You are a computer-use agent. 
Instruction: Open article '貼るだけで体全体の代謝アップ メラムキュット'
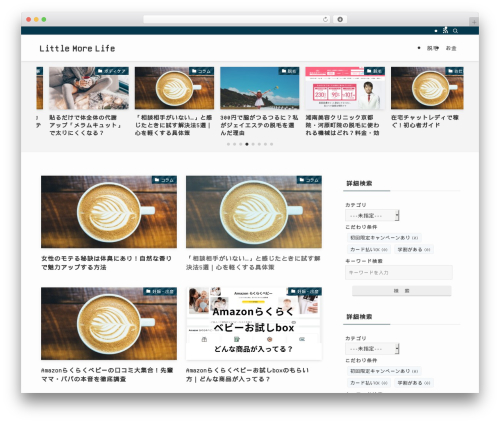[x=85, y=125]
